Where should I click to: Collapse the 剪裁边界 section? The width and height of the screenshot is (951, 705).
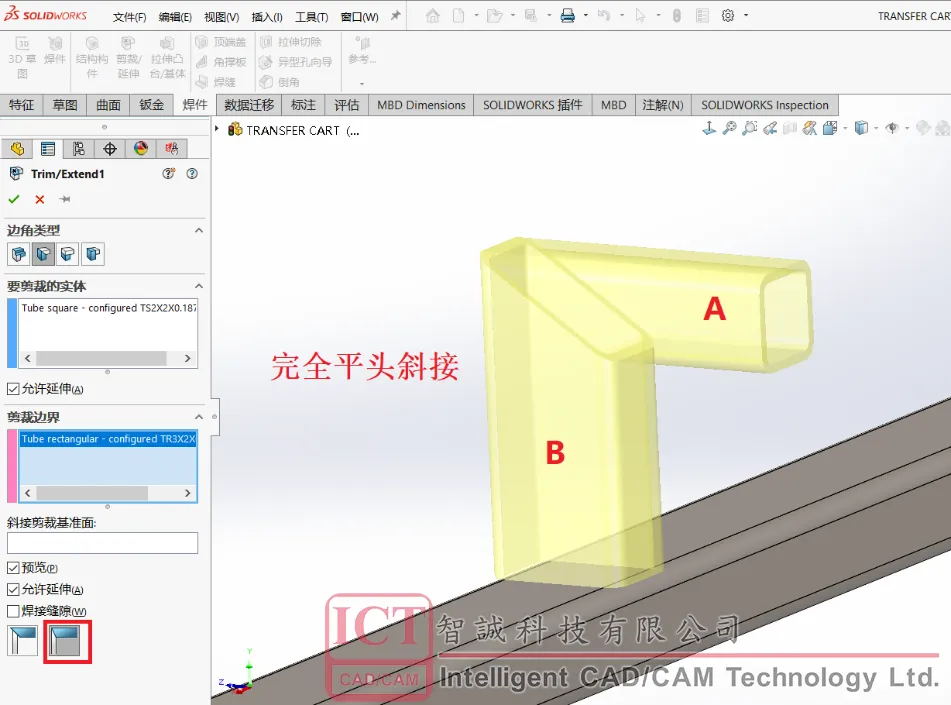coord(198,417)
